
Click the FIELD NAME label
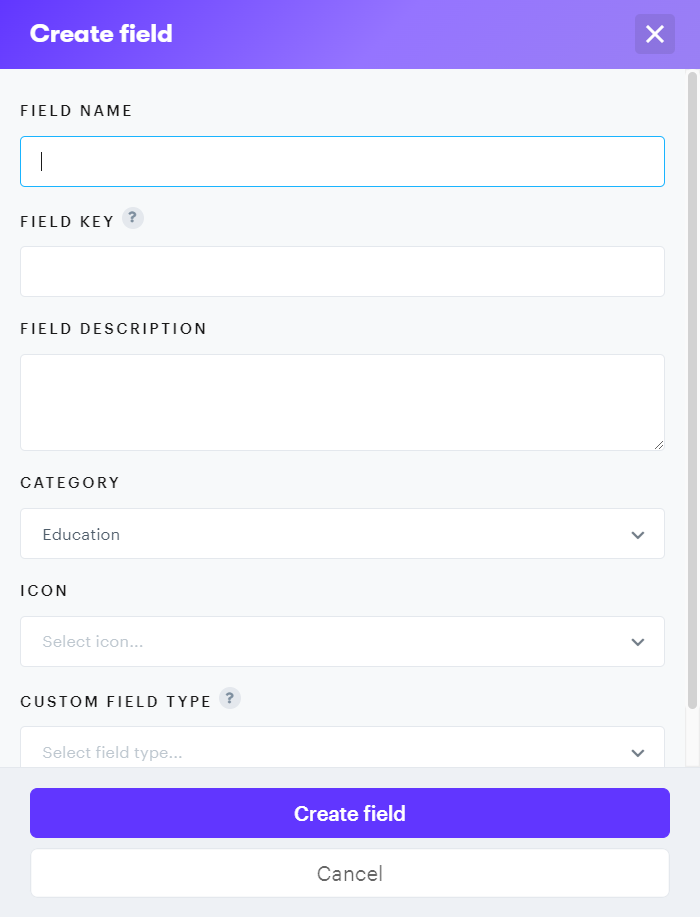[x=76, y=111]
